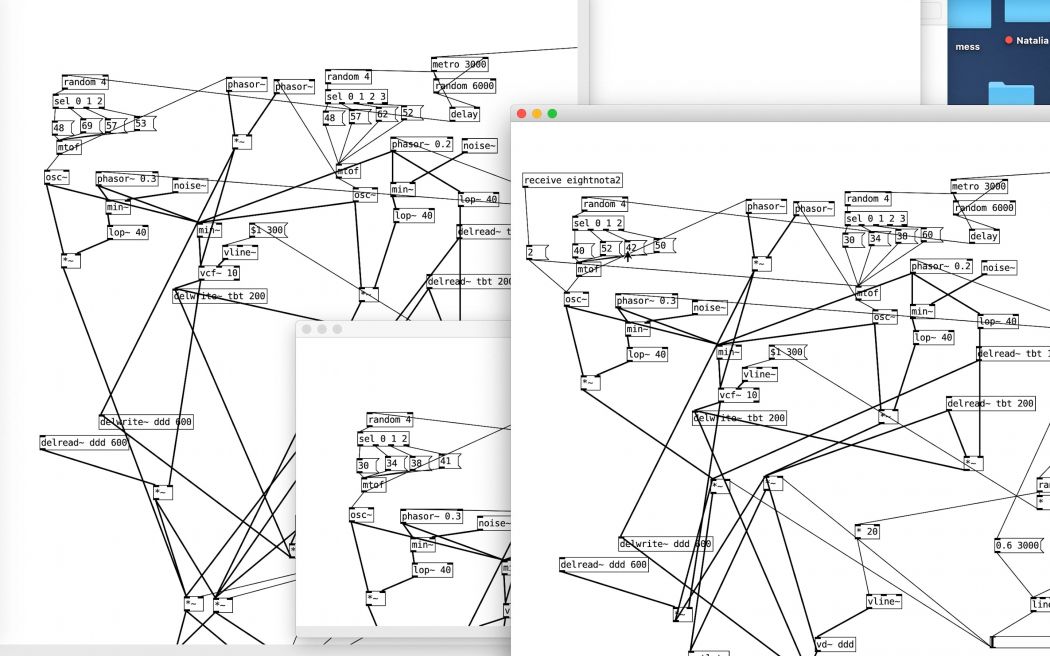1050x656 pixels.
Task: Select the "delay" object in the front window
Action: (x=984, y=236)
